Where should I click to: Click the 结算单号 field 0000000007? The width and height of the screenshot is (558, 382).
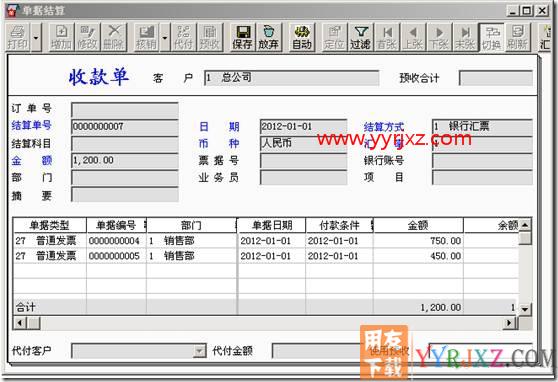click(x=125, y=127)
